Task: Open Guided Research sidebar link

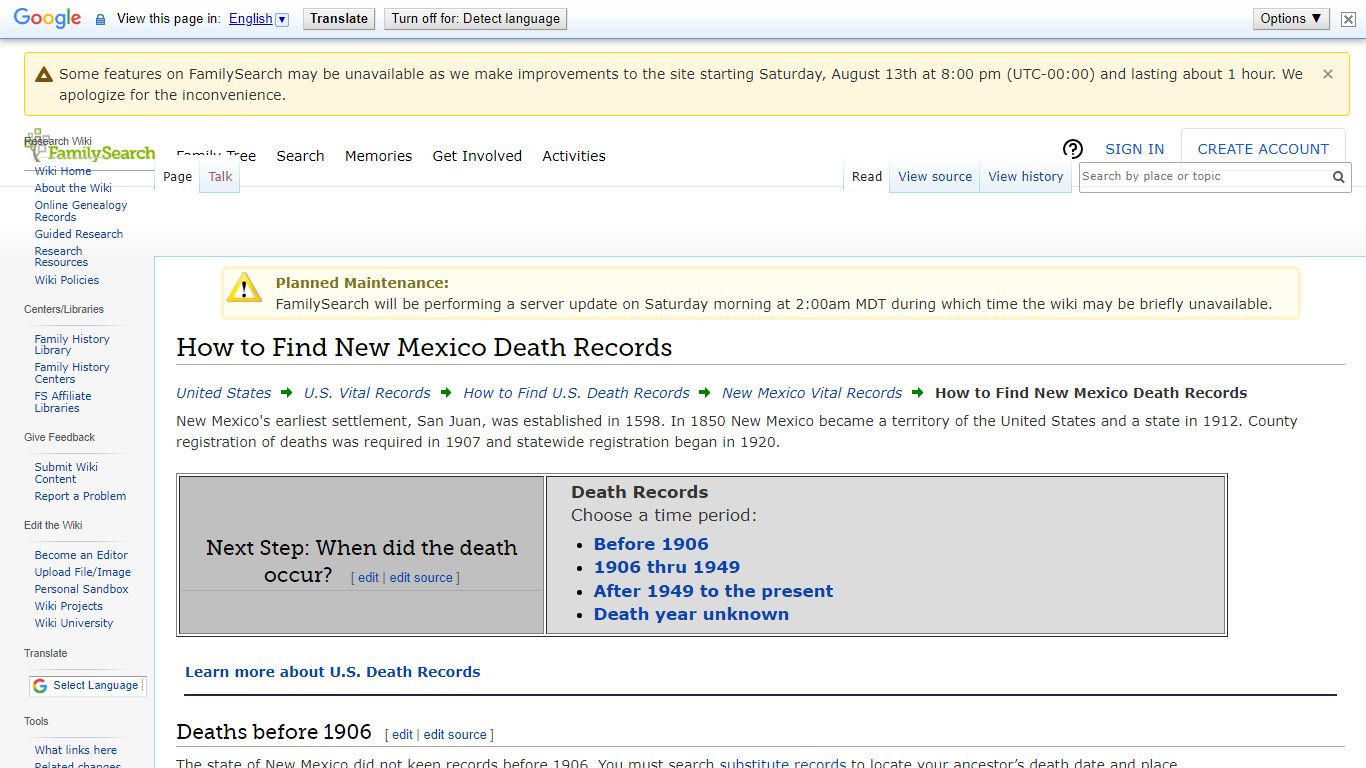Action: (x=79, y=234)
